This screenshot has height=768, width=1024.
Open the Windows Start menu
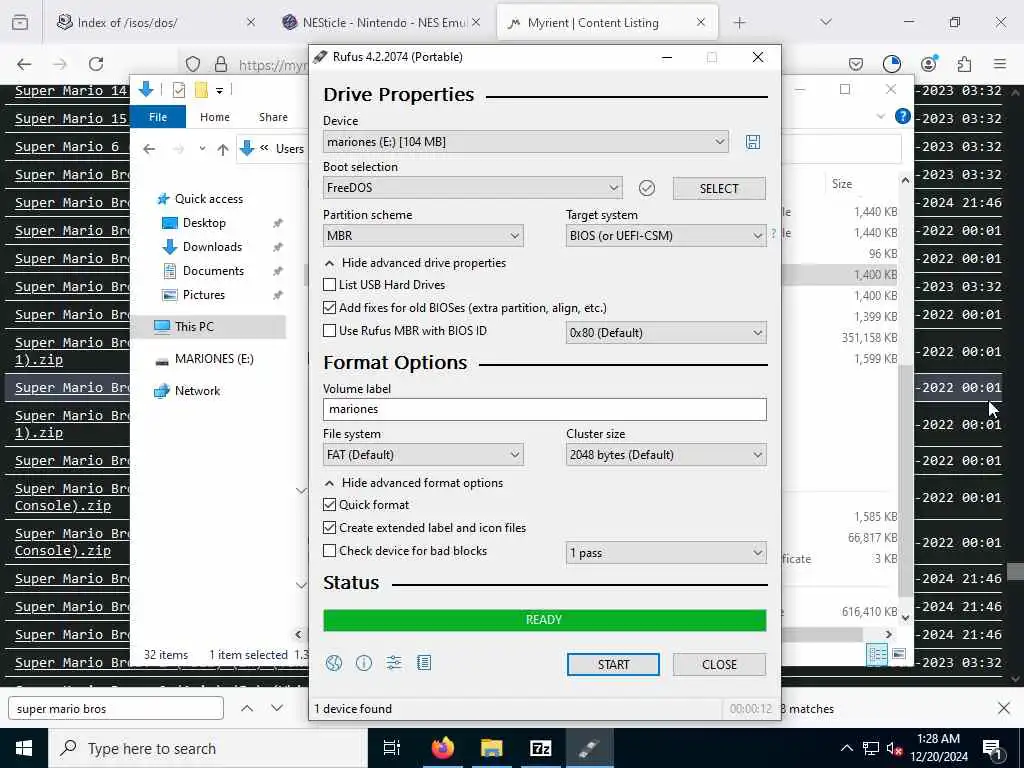24,748
